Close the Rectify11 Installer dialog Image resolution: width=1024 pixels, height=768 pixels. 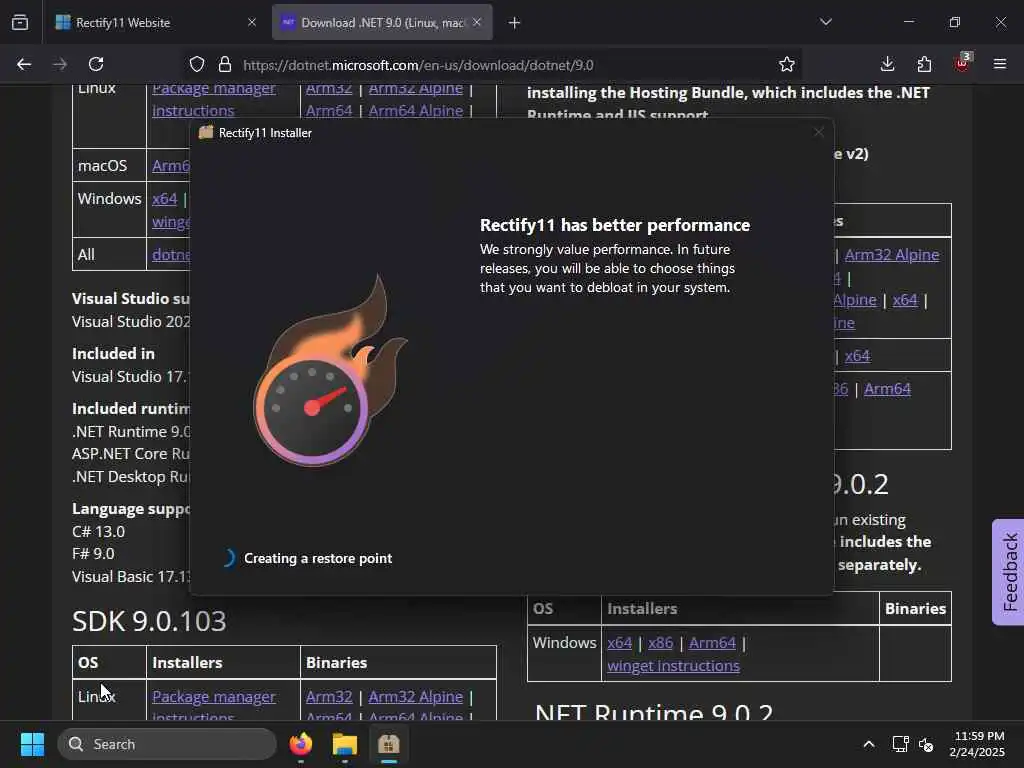point(819,133)
